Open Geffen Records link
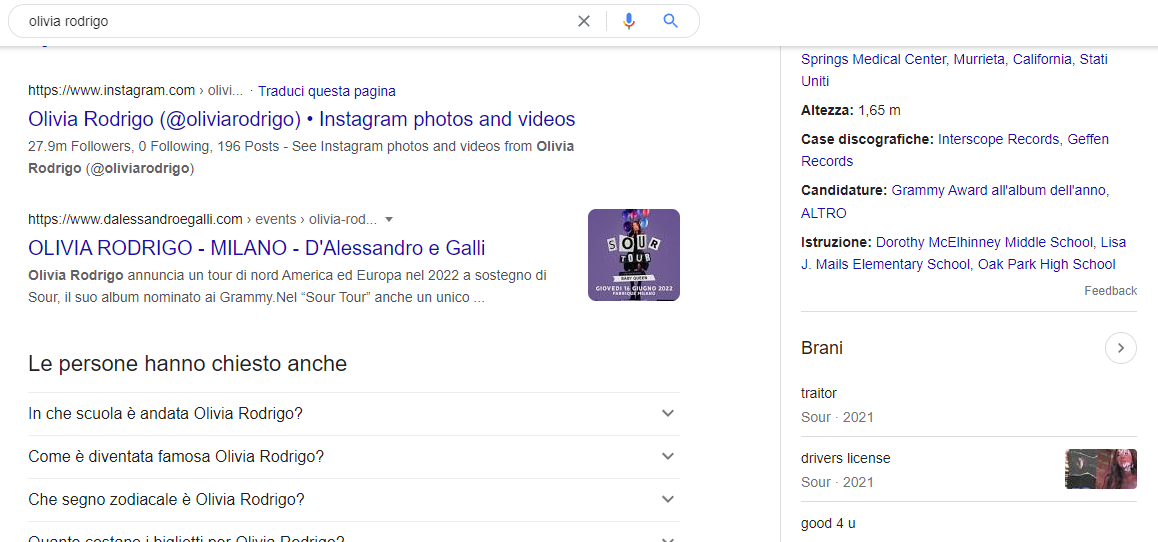1158x542 pixels. (x=955, y=150)
